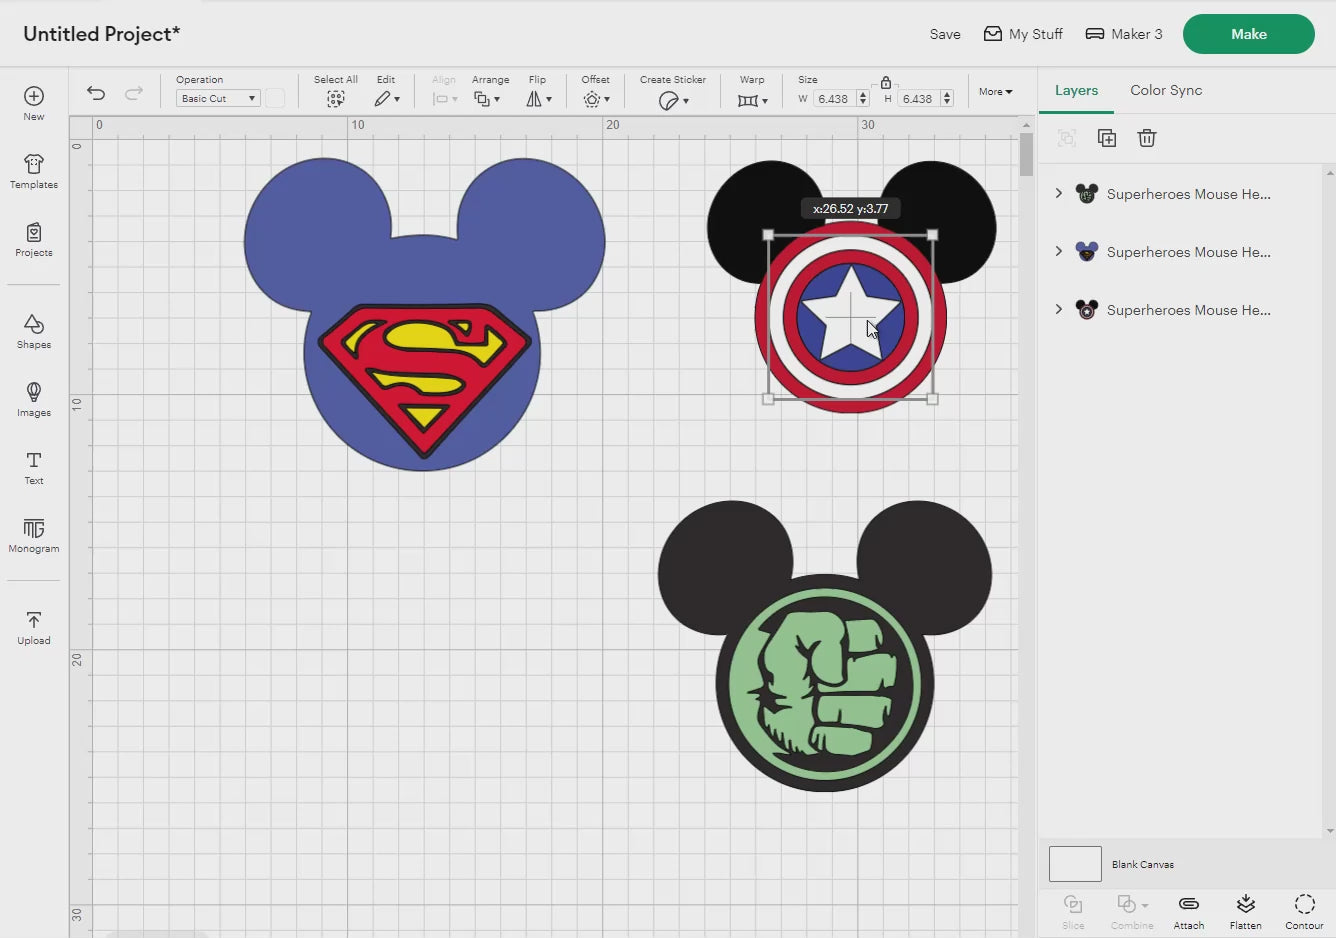Click the Group layers icon
This screenshot has width=1336, height=938.
[x=1067, y=138]
